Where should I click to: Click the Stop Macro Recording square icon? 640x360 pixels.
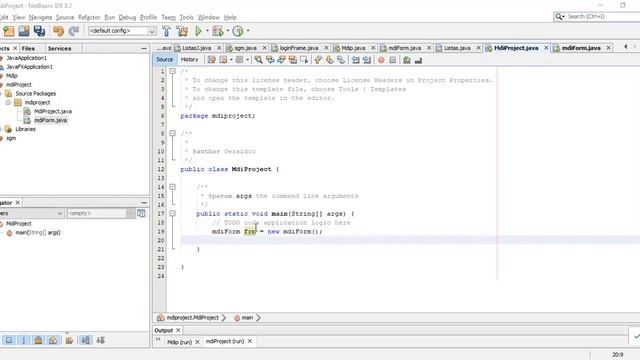coord(392,60)
